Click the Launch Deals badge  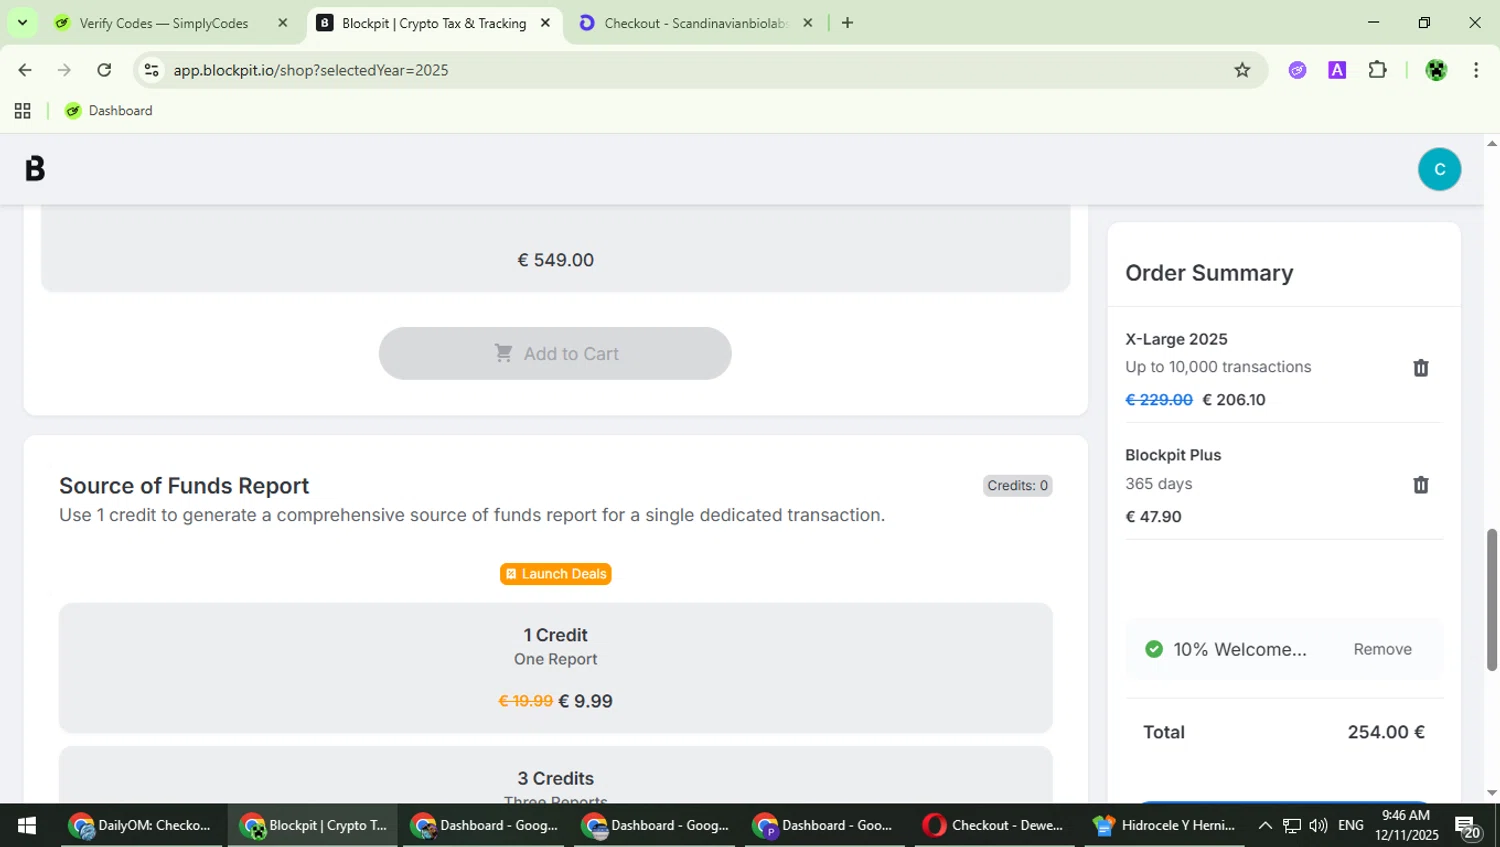[555, 574]
